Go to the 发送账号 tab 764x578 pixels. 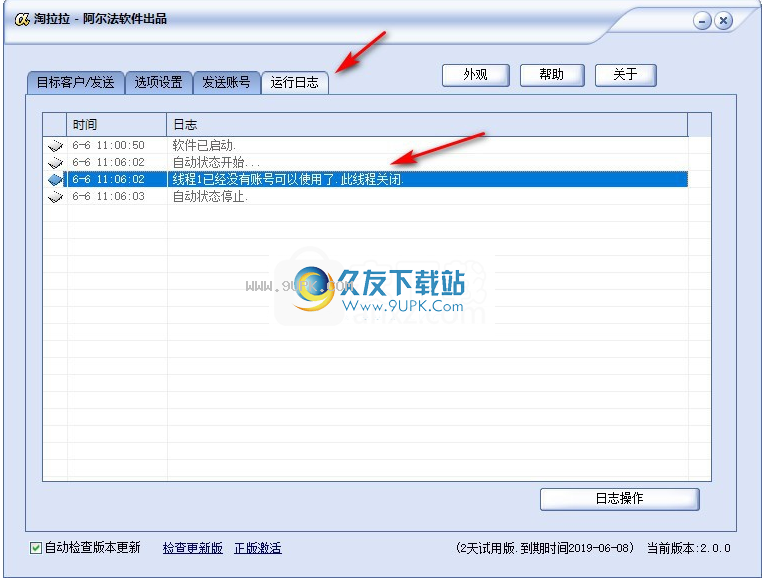(x=226, y=82)
